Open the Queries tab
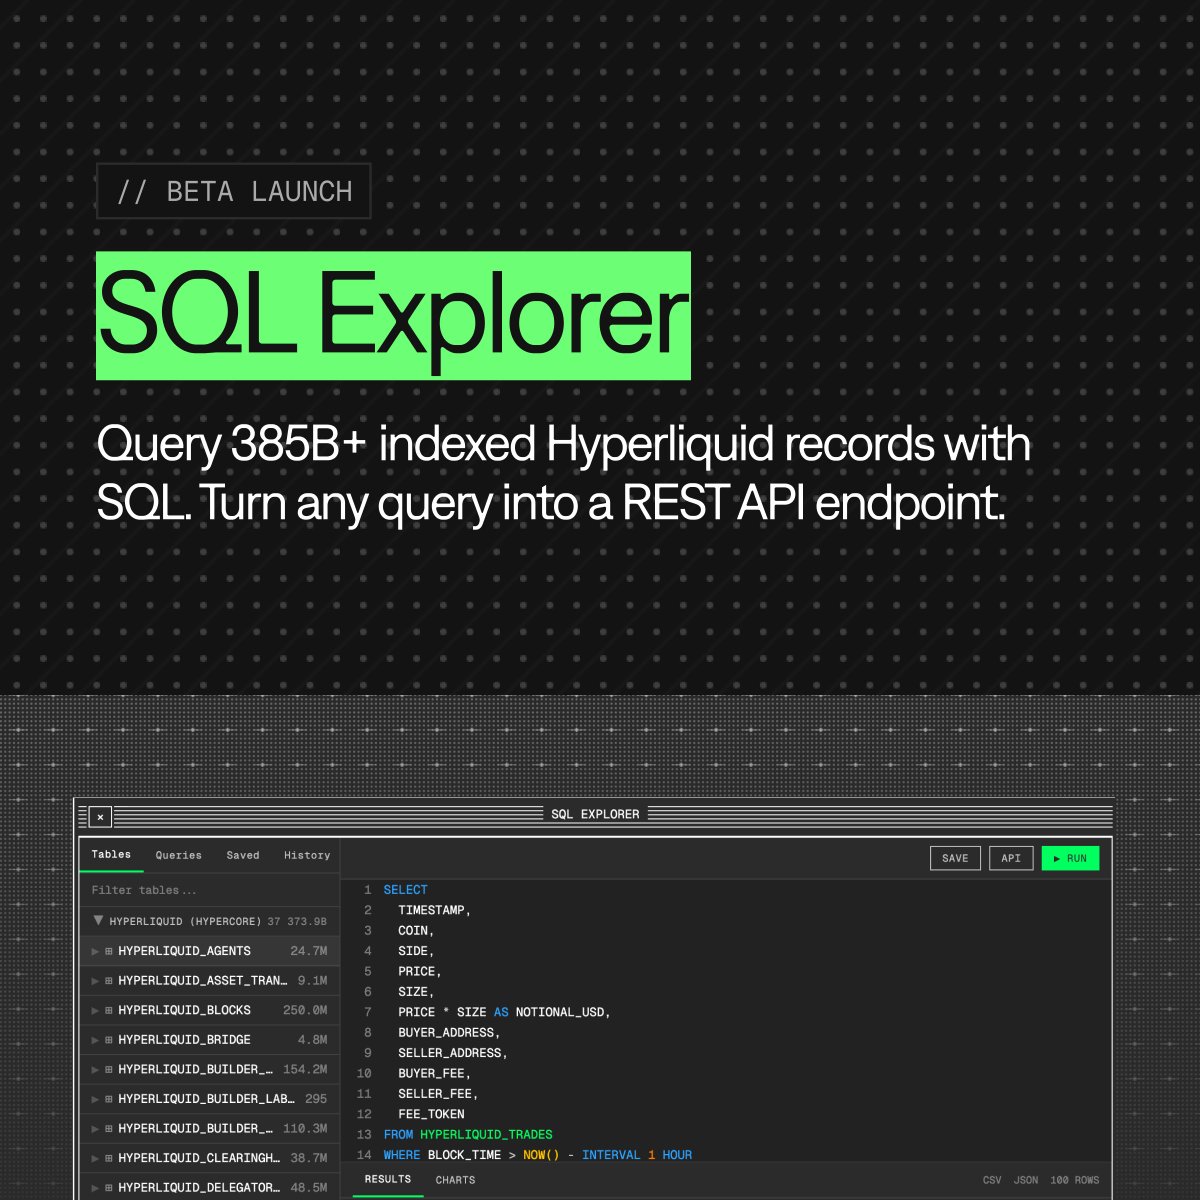Image resolution: width=1200 pixels, height=1200 pixels. click(178, 855)
